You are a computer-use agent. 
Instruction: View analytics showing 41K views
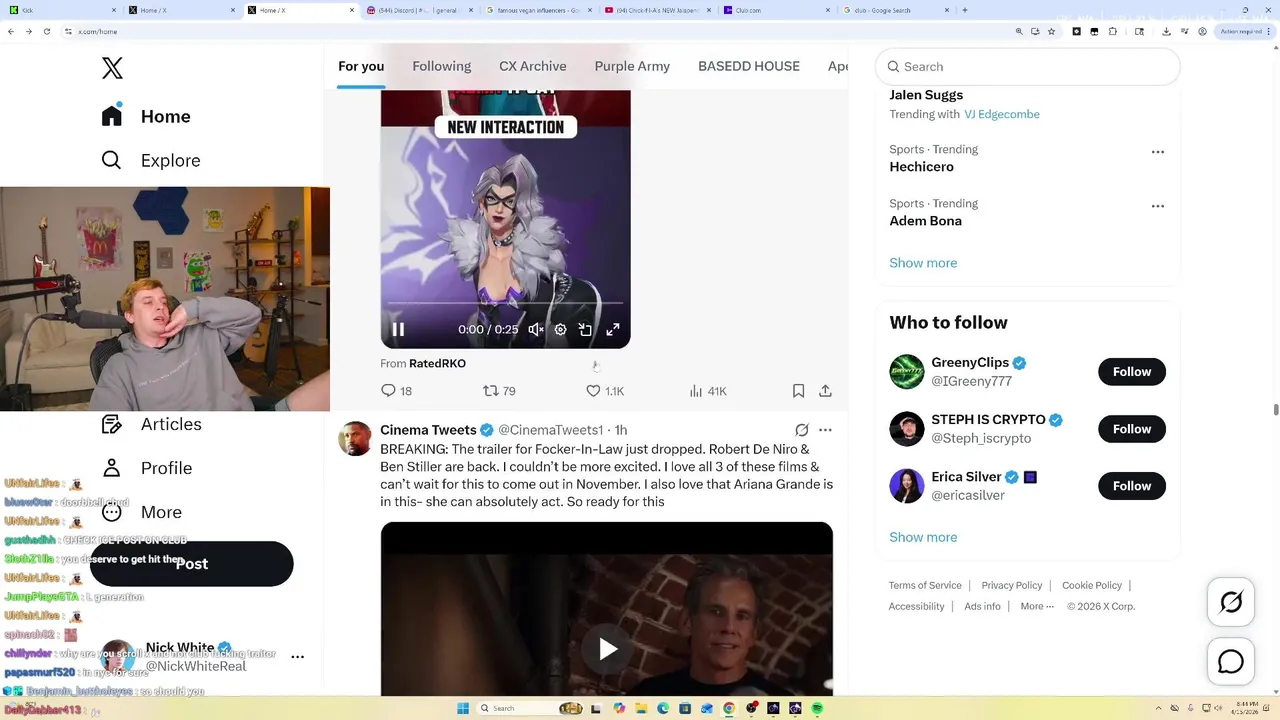click(x=708, y=391)
